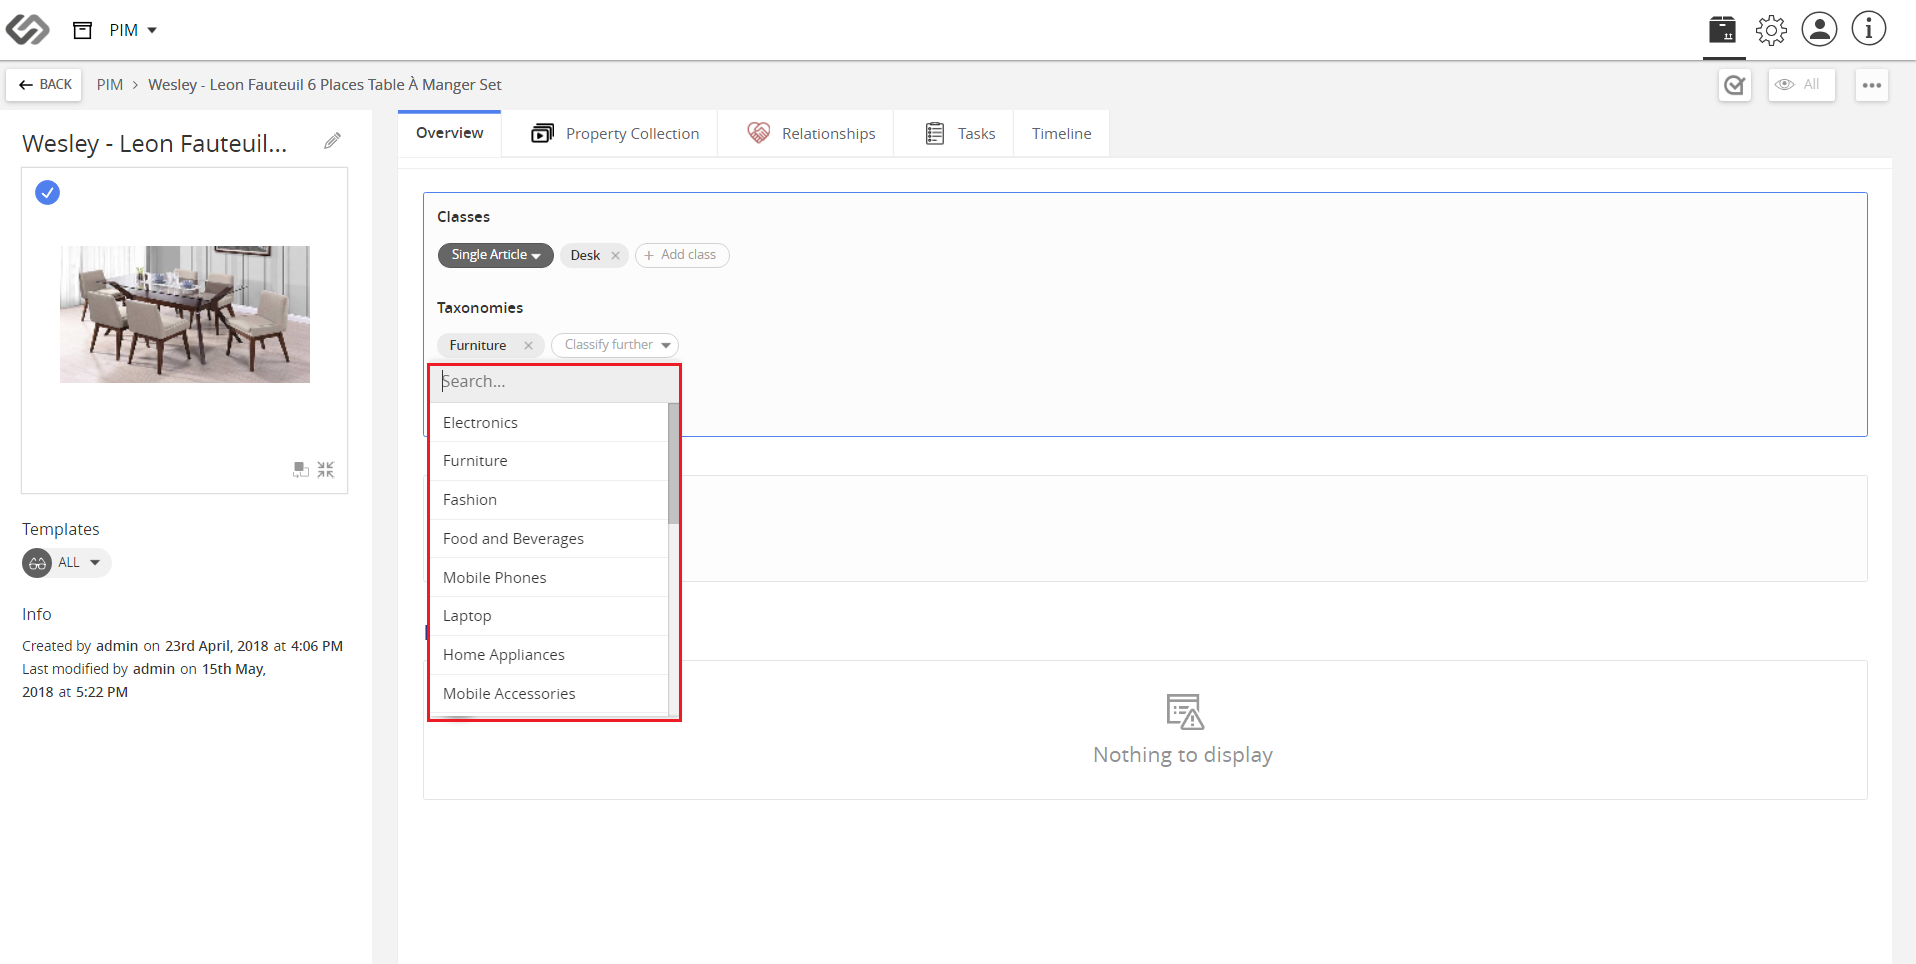The width and height of the screenshot is (1916, 964).
Task: Click the taxonomy list scrollbar
Action: (x=674, y=463)
